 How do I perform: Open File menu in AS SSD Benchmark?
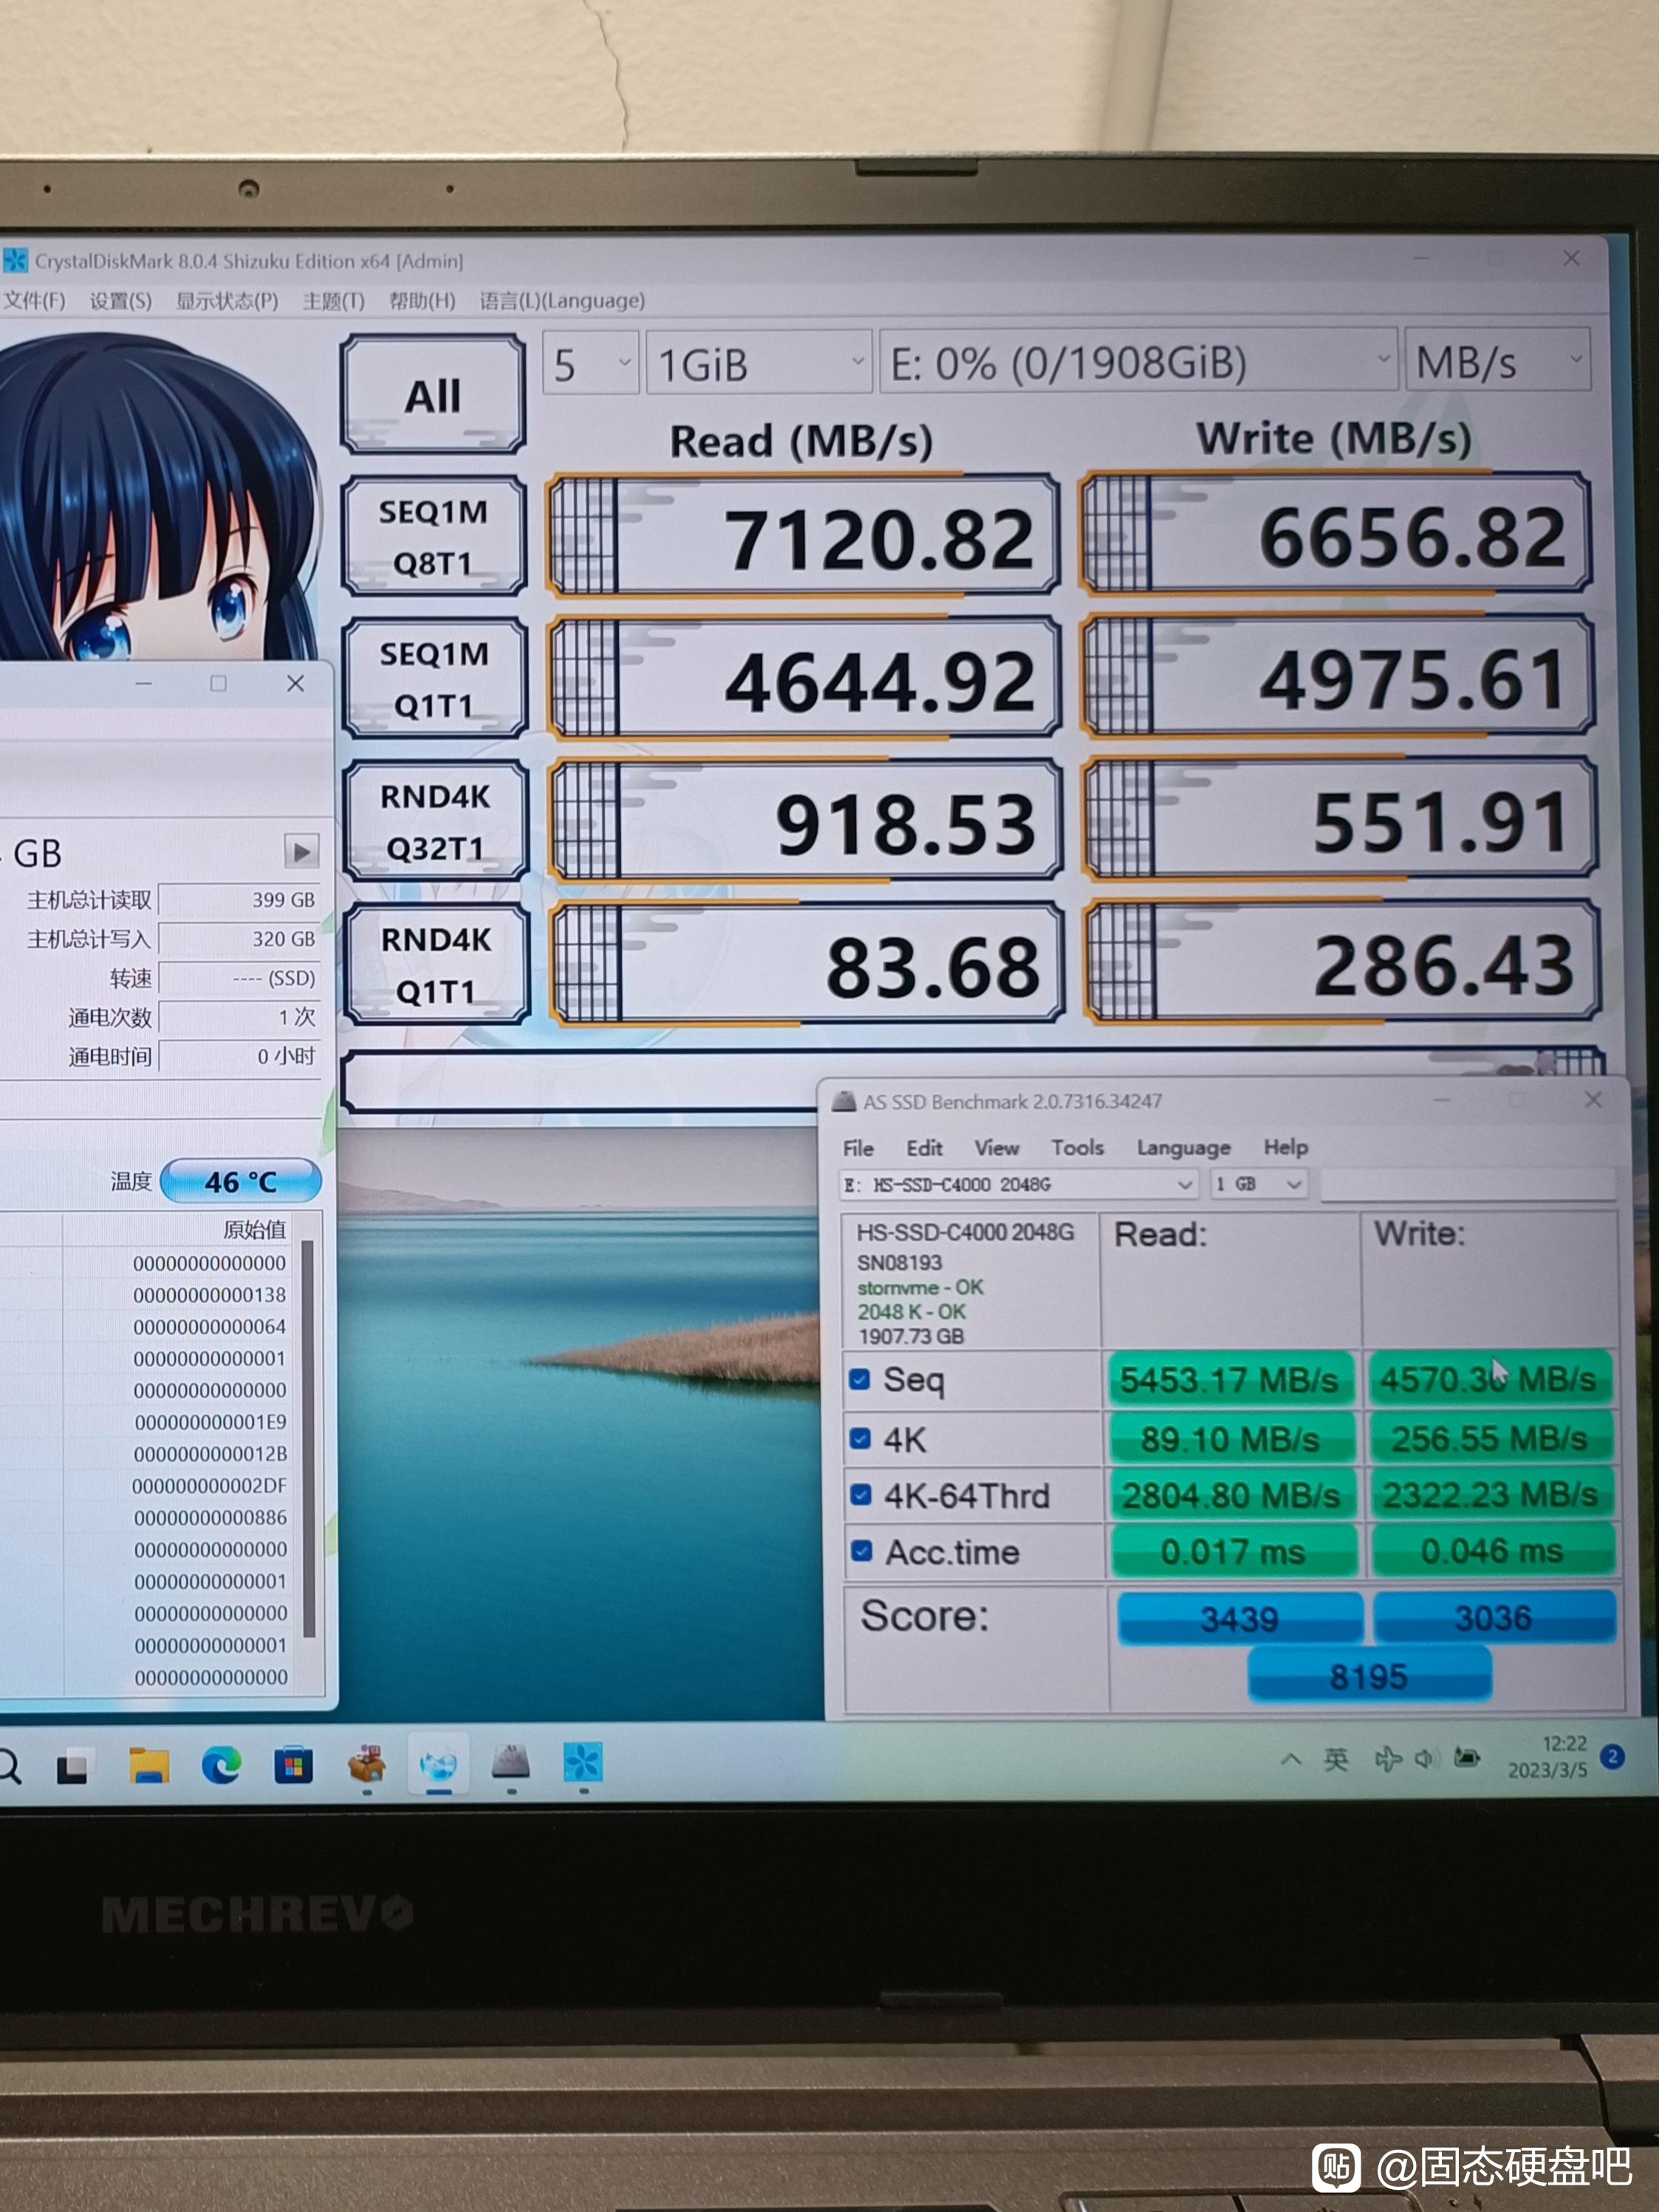pos(858,1148)
